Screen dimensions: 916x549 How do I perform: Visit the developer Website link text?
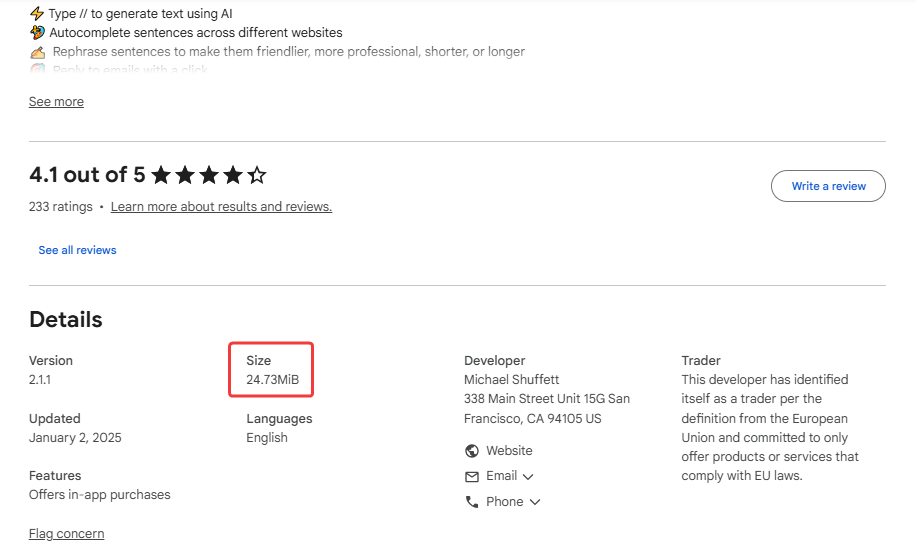point(509,451)
